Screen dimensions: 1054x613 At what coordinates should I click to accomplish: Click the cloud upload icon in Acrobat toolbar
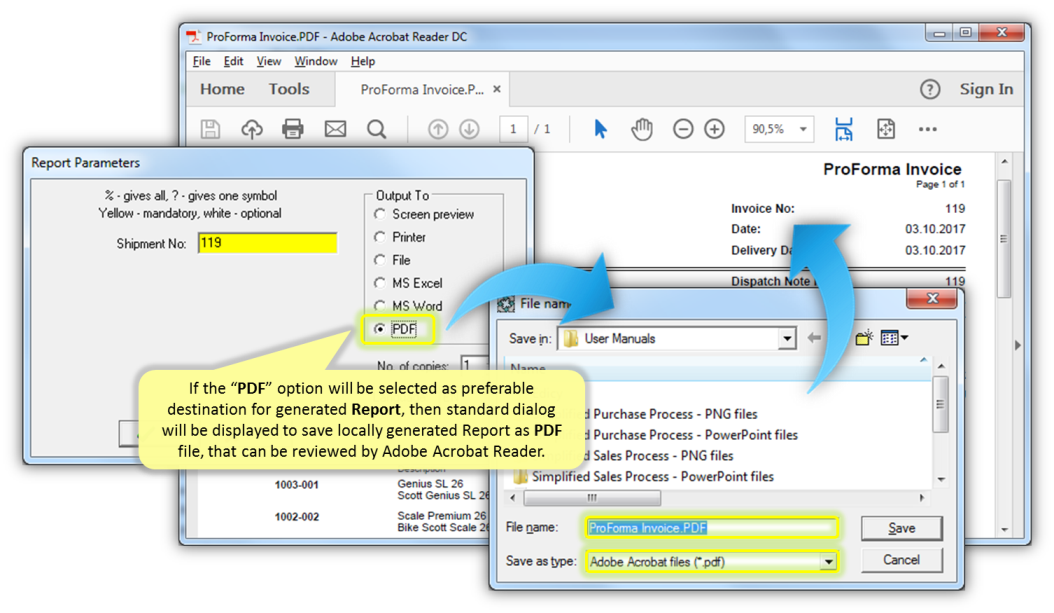[252, 129]
